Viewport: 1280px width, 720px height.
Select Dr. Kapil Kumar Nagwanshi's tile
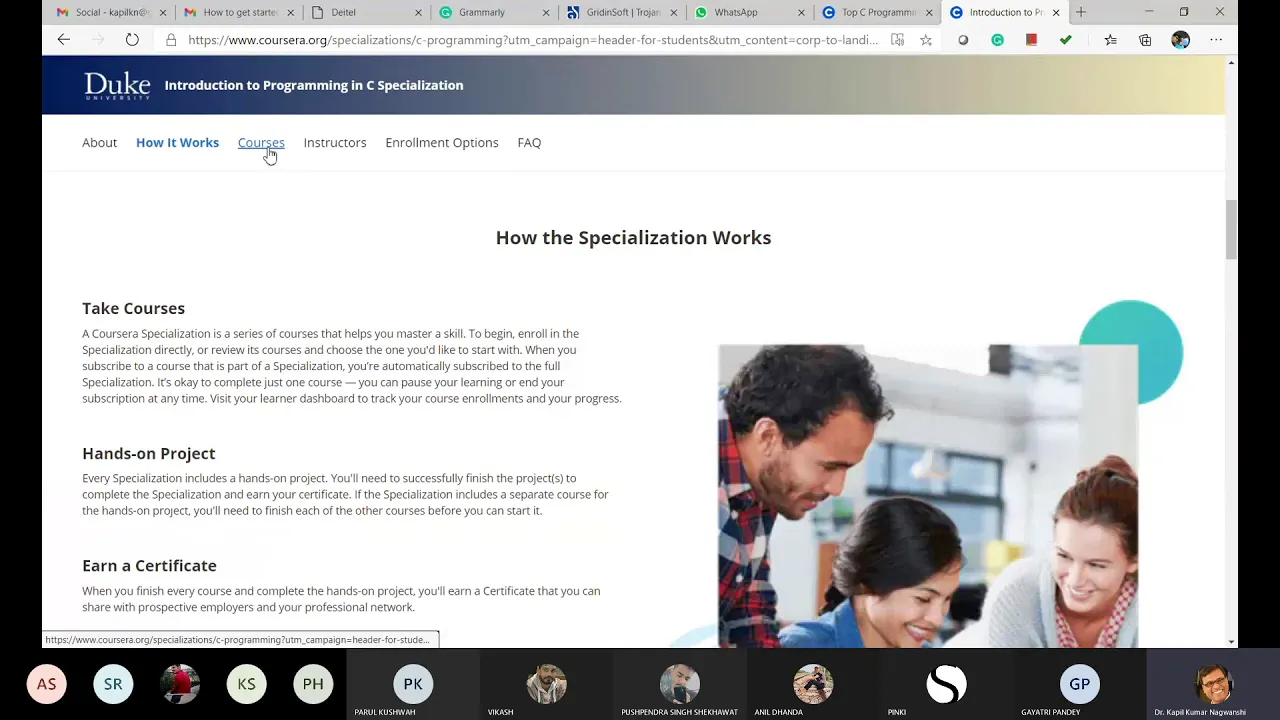pos(1213,684)
